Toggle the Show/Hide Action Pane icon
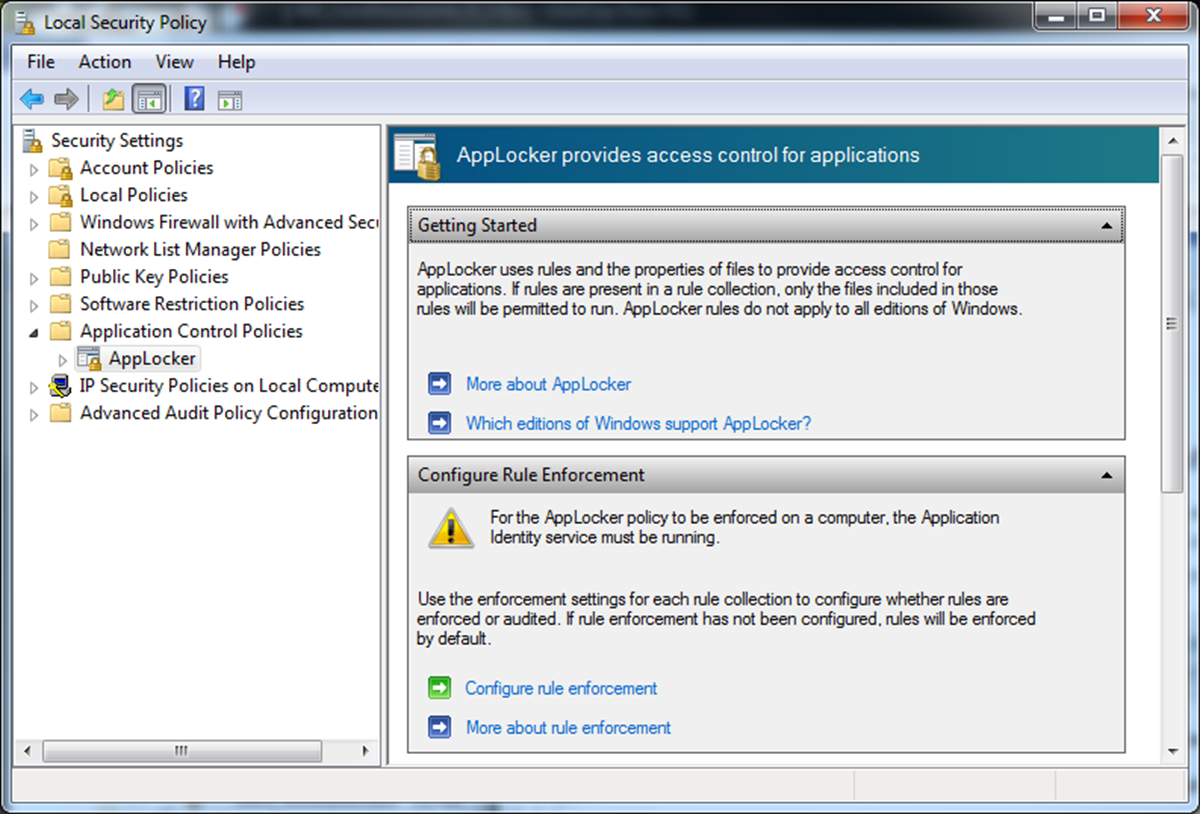Screen dimensions: 1200x814 pos(230,99)
